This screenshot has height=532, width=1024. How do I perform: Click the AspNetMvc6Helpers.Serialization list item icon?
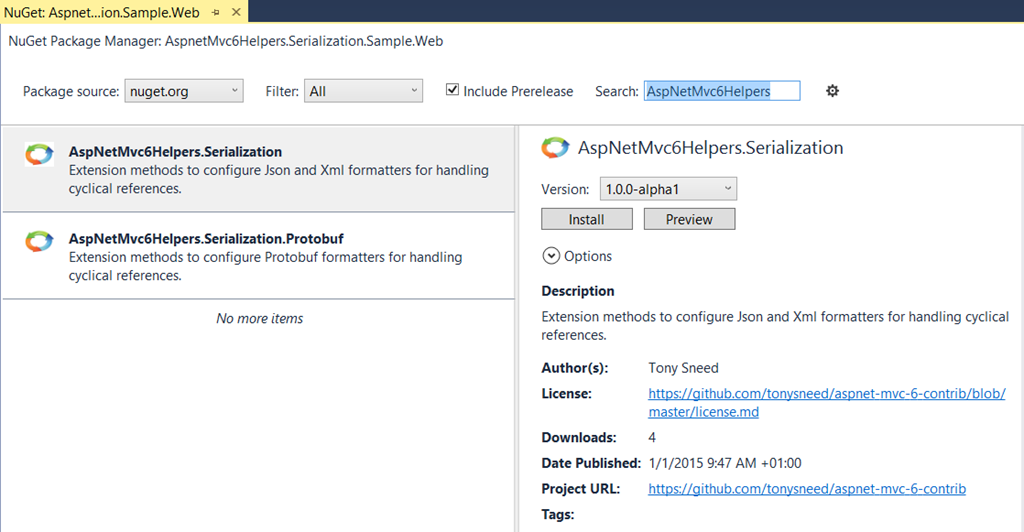tap(39, 154)
